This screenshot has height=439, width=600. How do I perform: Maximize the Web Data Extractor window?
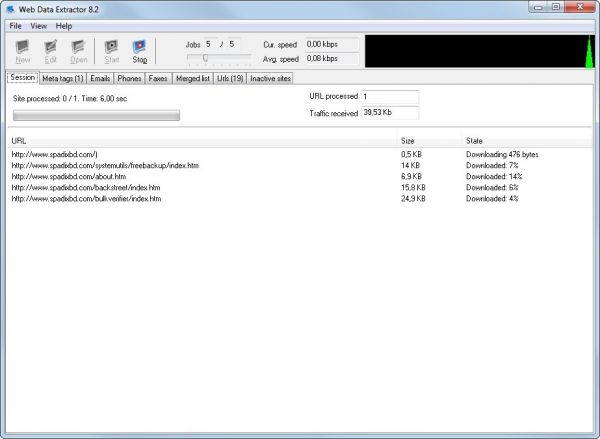556,7
